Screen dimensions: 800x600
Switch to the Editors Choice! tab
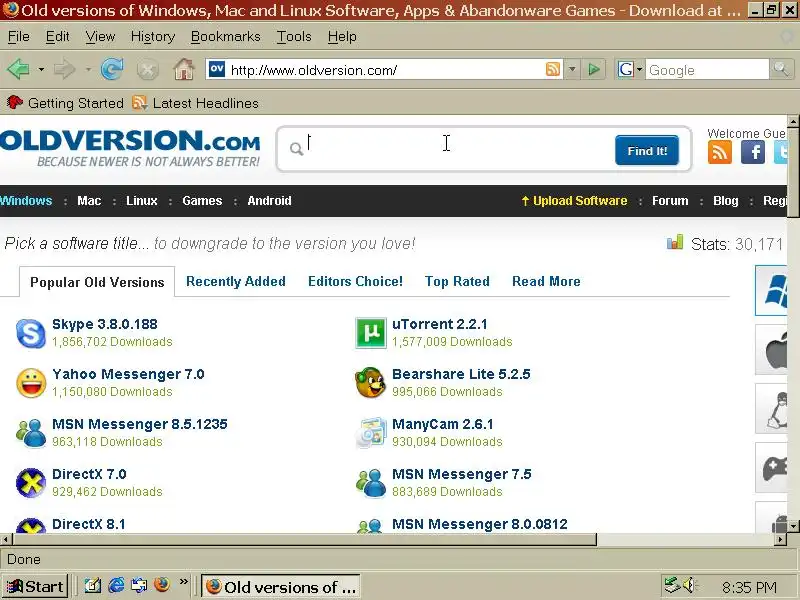click(355, 281)
